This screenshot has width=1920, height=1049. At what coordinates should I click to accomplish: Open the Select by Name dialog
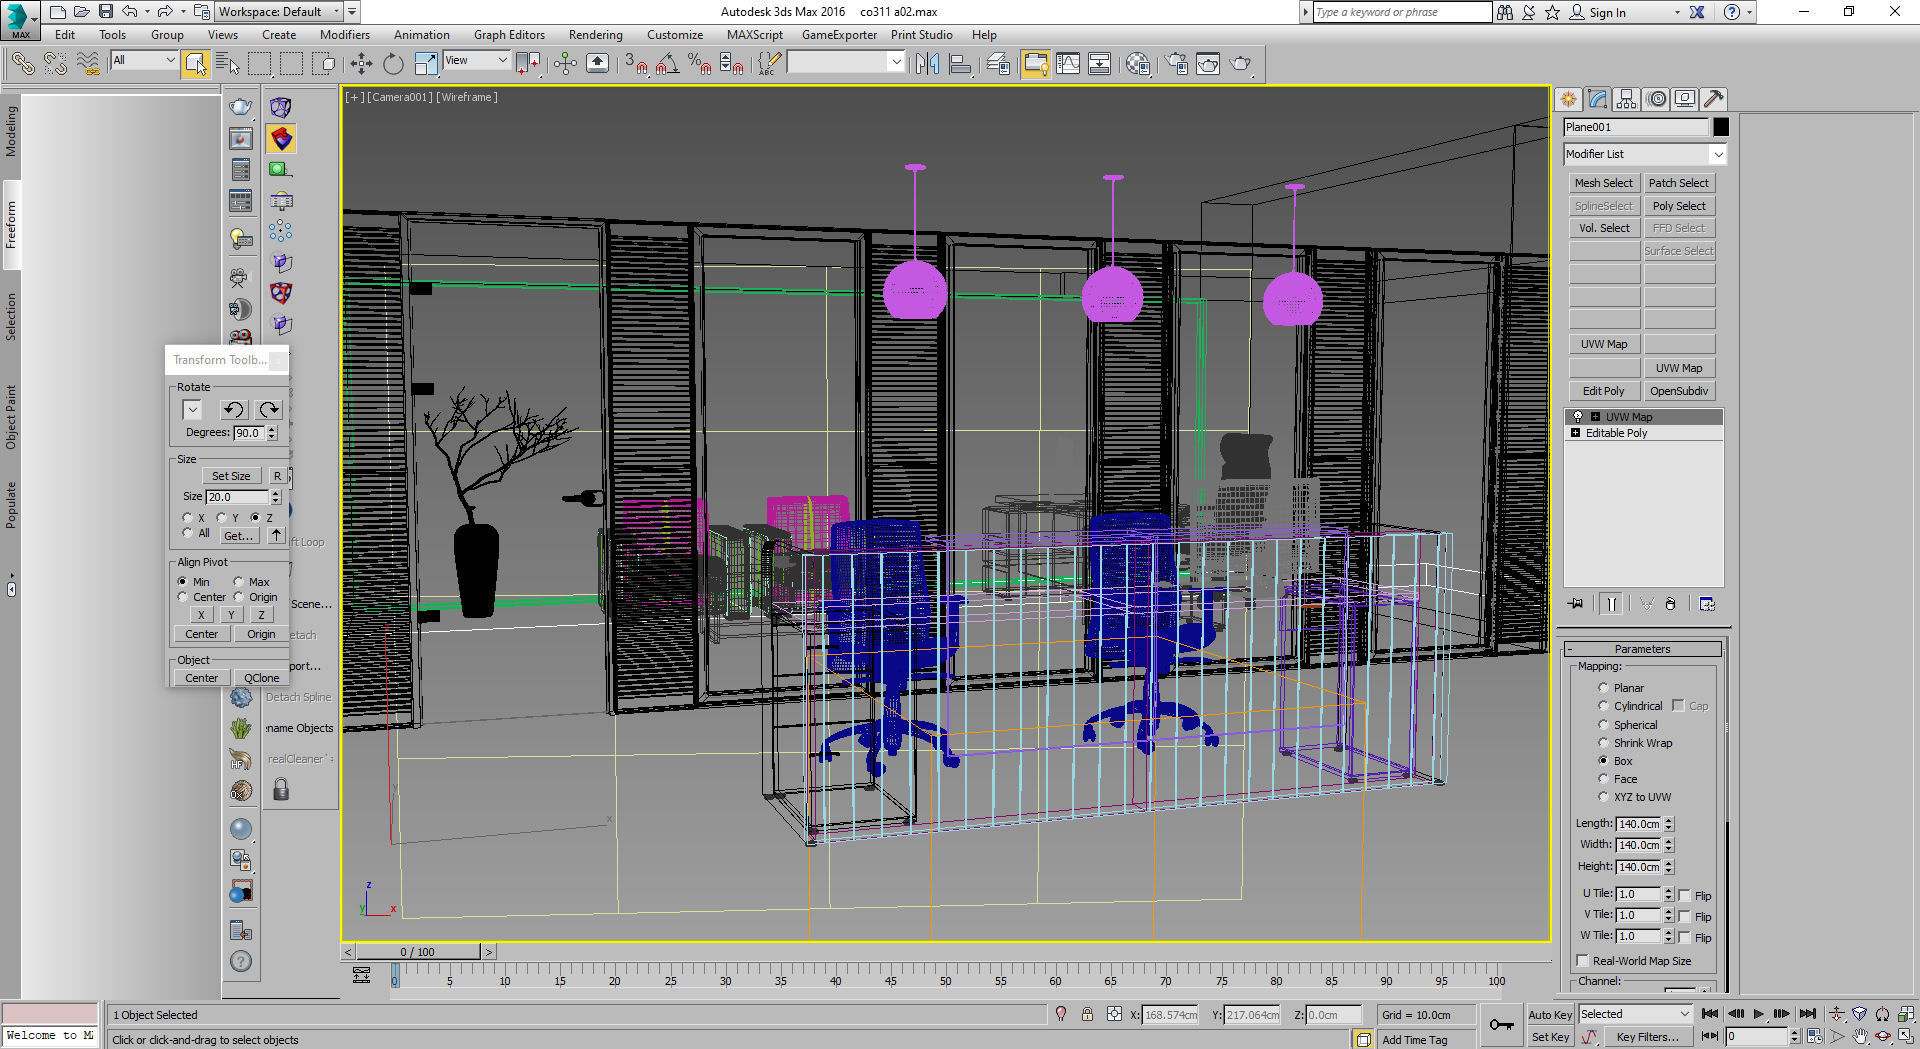[227, 64]
